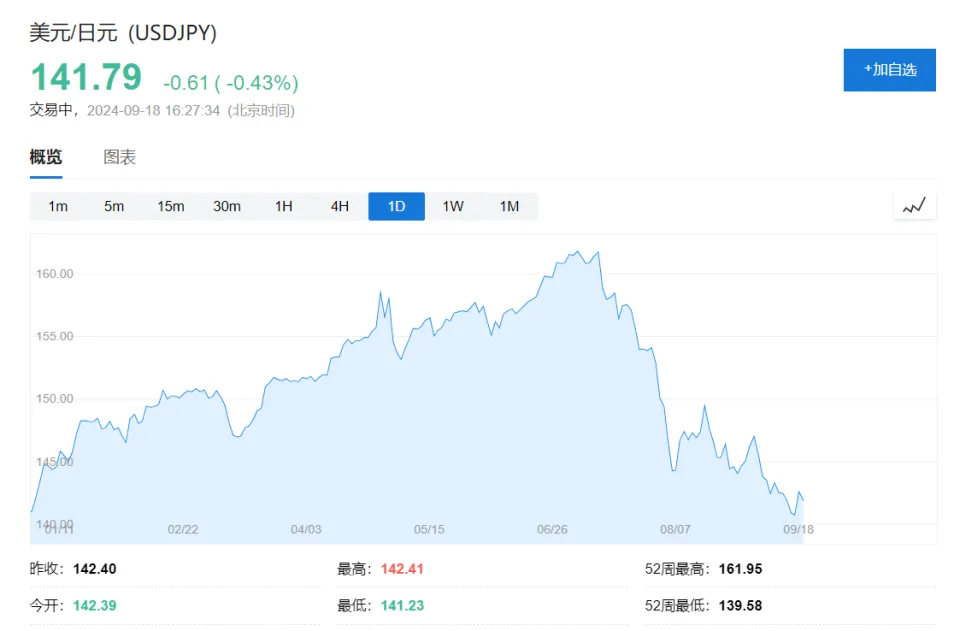The width and height of the screenshot is (960, 631).
Task: Switch chart to 15m interval
Action: click(x=171, y=207)
